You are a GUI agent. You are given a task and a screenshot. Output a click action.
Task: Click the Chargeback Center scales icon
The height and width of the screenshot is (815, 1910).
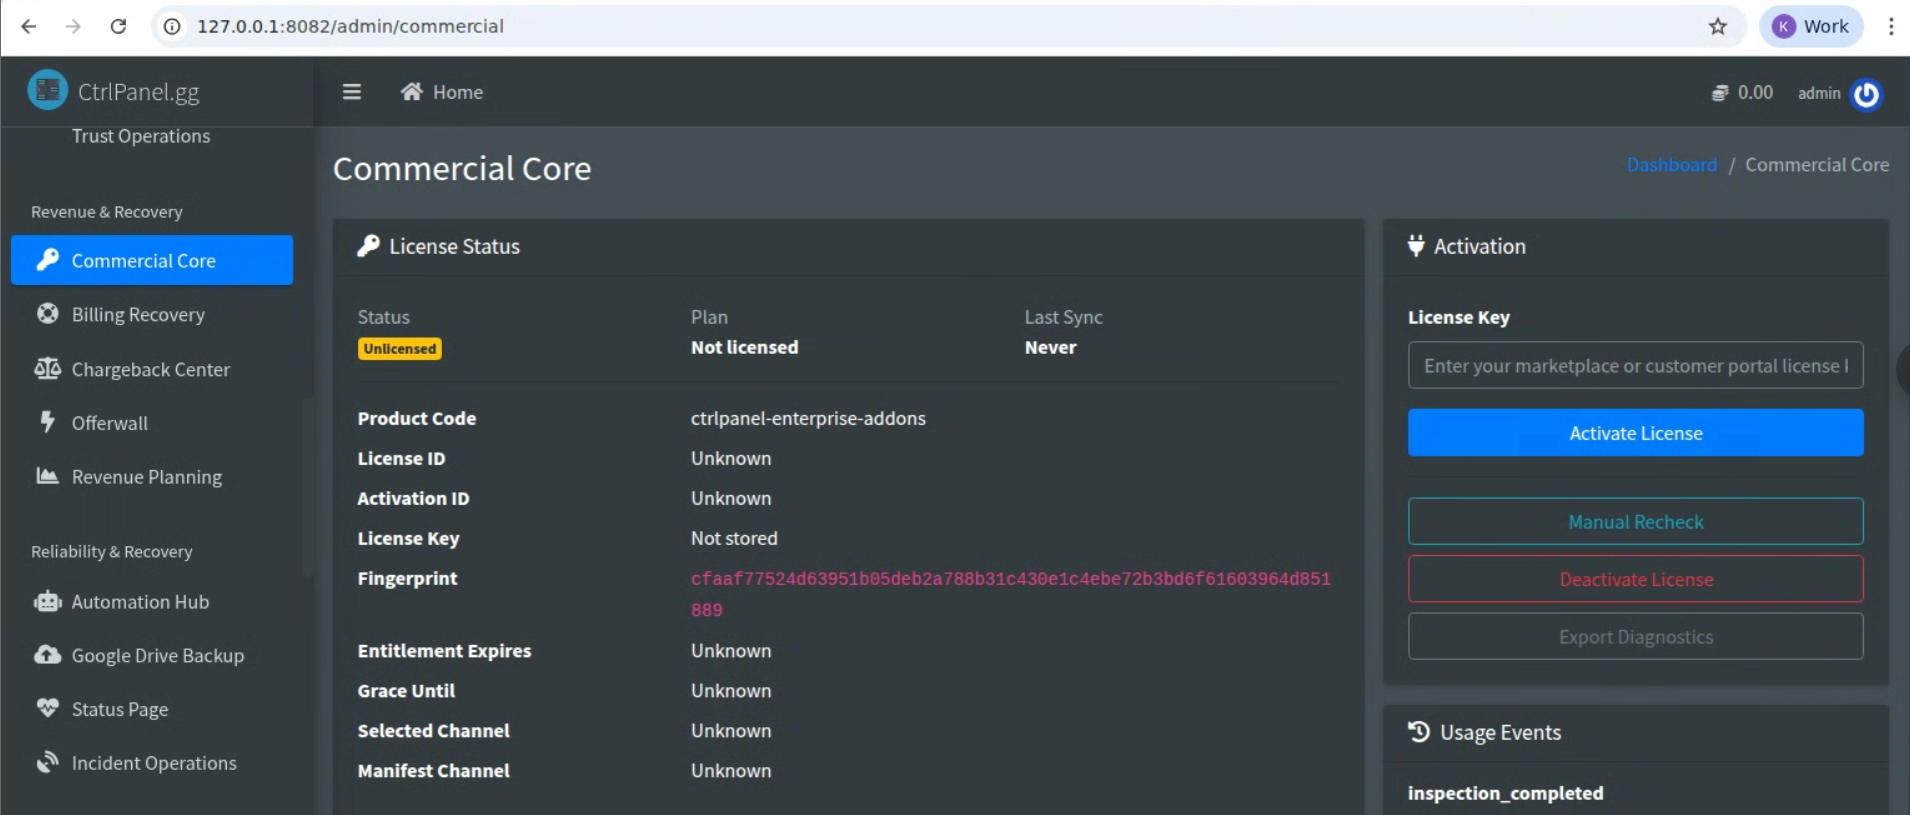(x=47, y=369)
